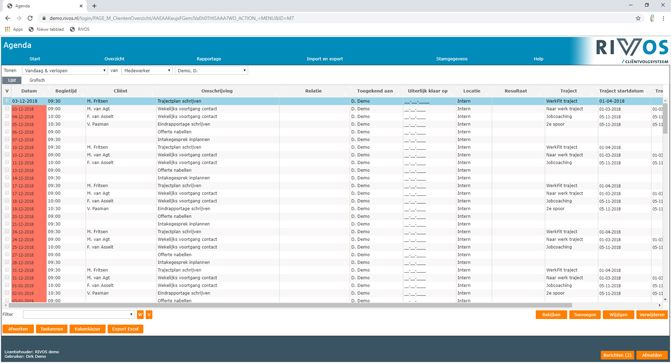671x363 pixels.
Task: Toggle the select-all V header checkbox
Action: [x=7, y=91]
